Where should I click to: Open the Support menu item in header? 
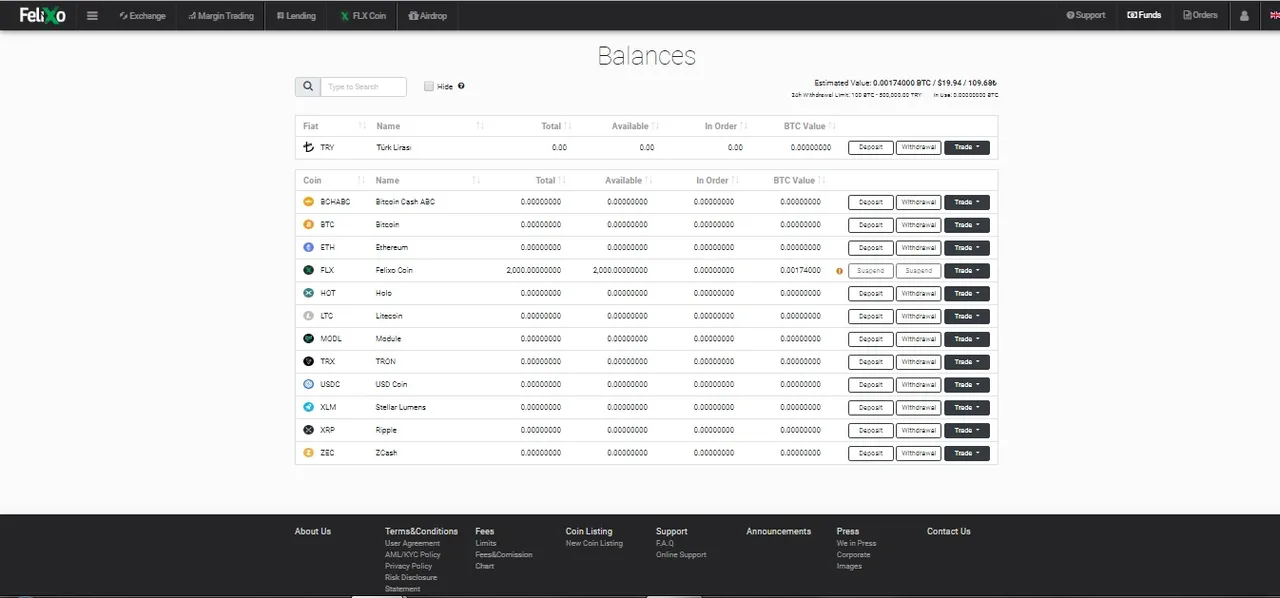click(x=1086, y=16)
